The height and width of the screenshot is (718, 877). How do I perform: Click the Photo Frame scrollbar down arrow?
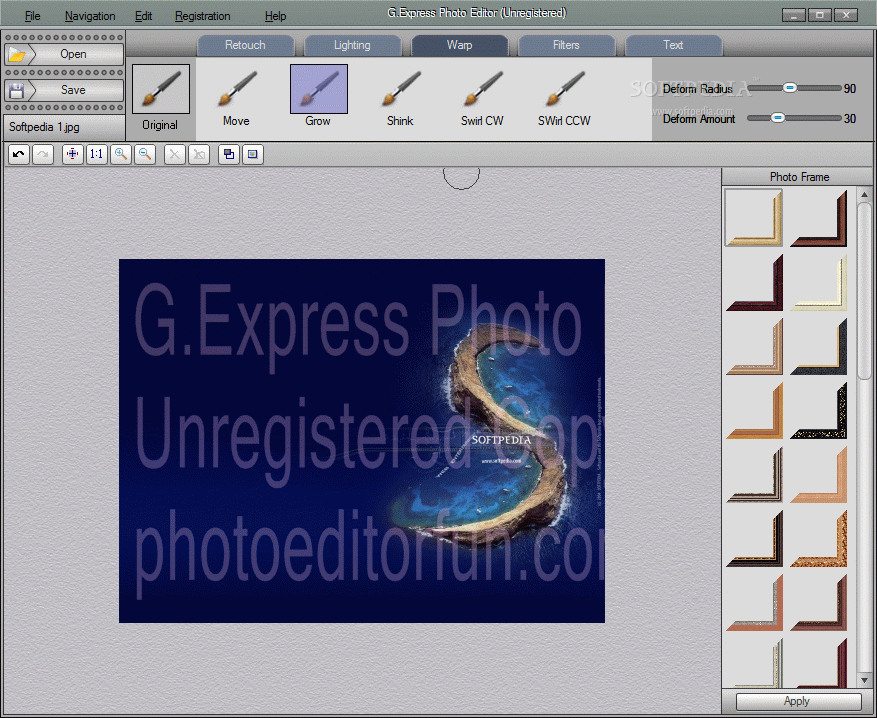tap(865, 680)
